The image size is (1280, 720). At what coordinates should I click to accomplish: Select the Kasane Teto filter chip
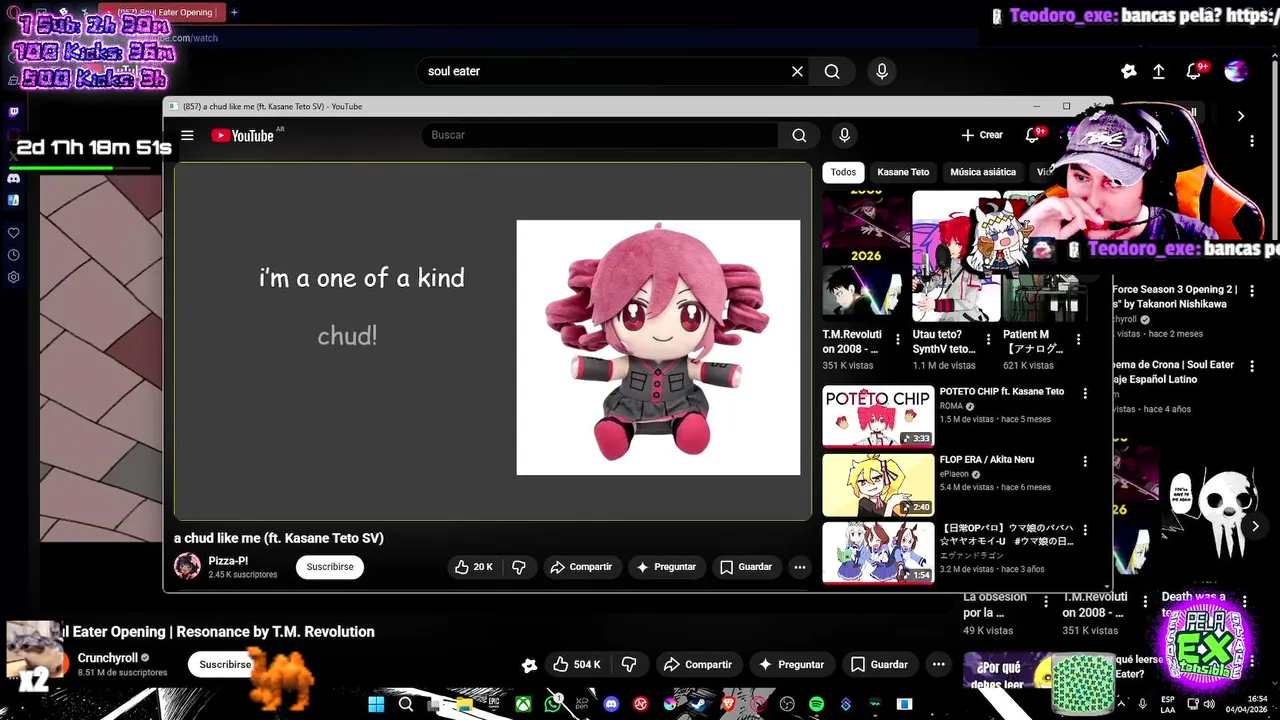[903, 172]
